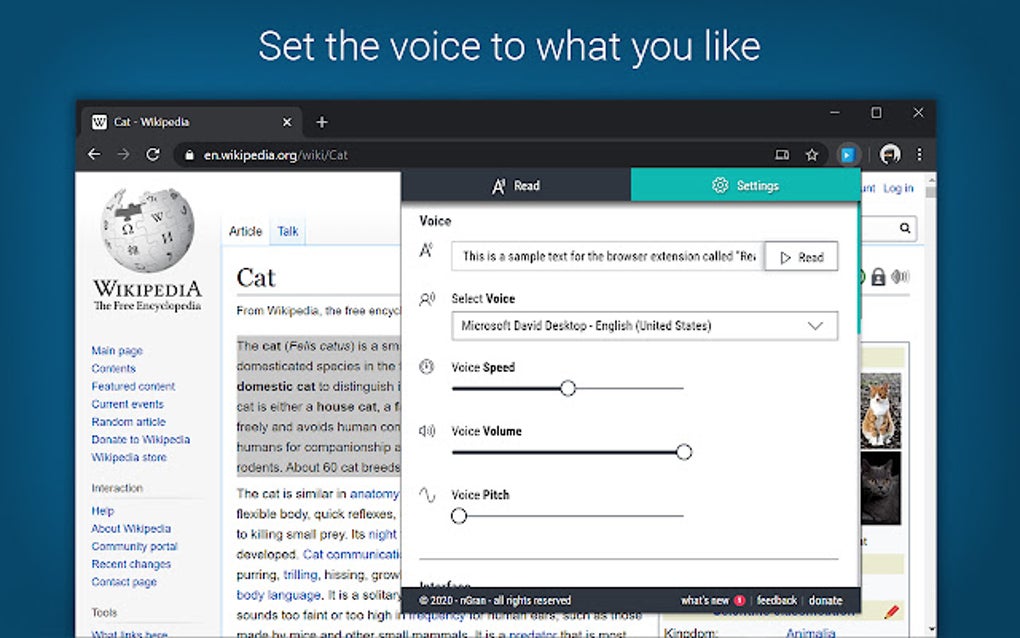Click the donate link in footer
This screenshot has width=1020, height=638.
[x=825, y=600]
